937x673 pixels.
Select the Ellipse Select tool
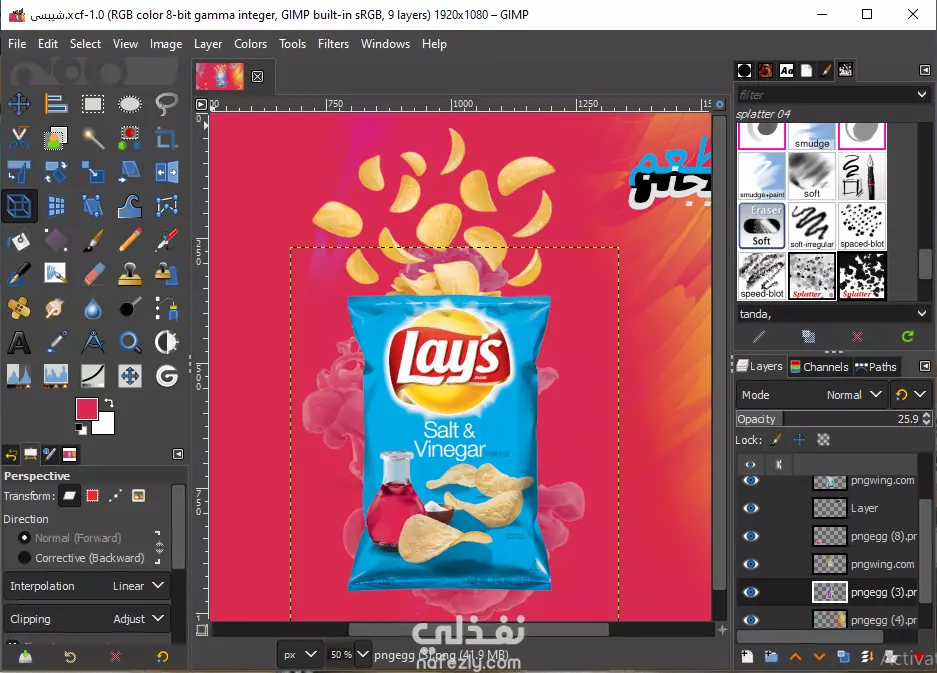tap(130, 104)
